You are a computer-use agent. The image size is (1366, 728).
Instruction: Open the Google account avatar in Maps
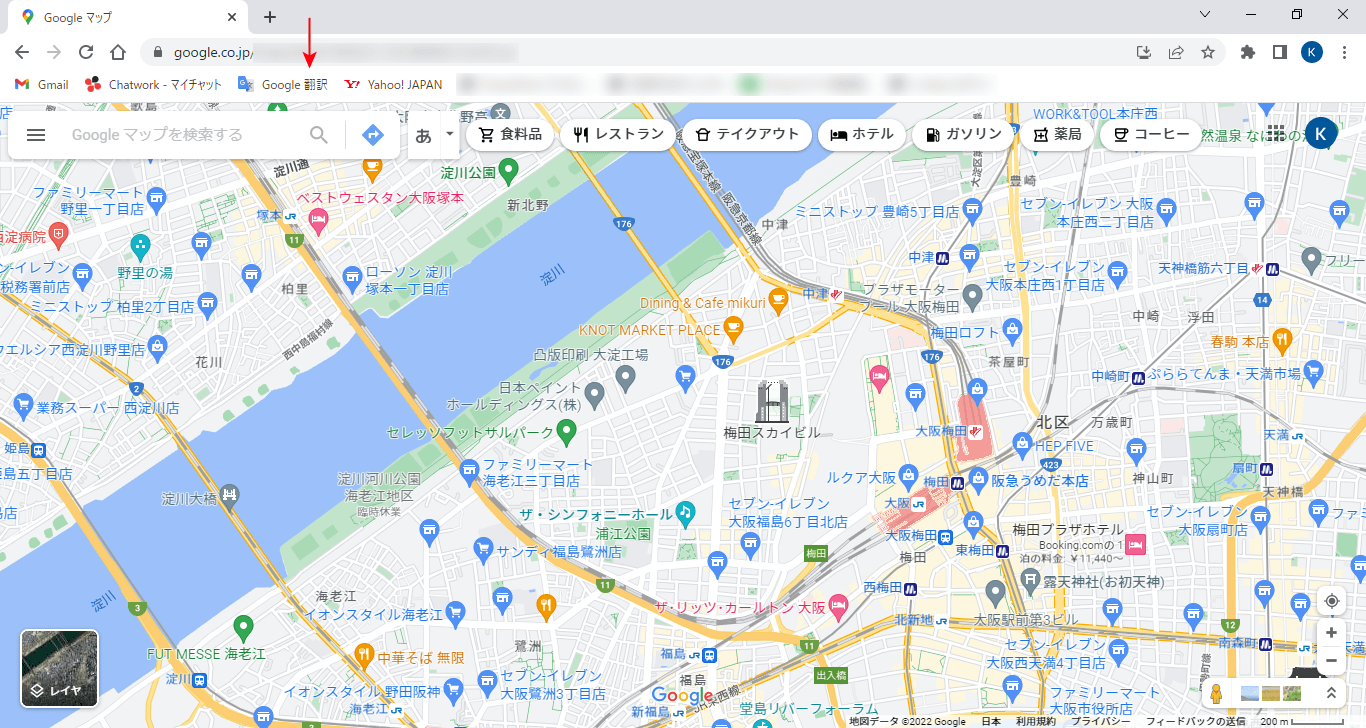pyautogui.click(x=1321, y=133)
